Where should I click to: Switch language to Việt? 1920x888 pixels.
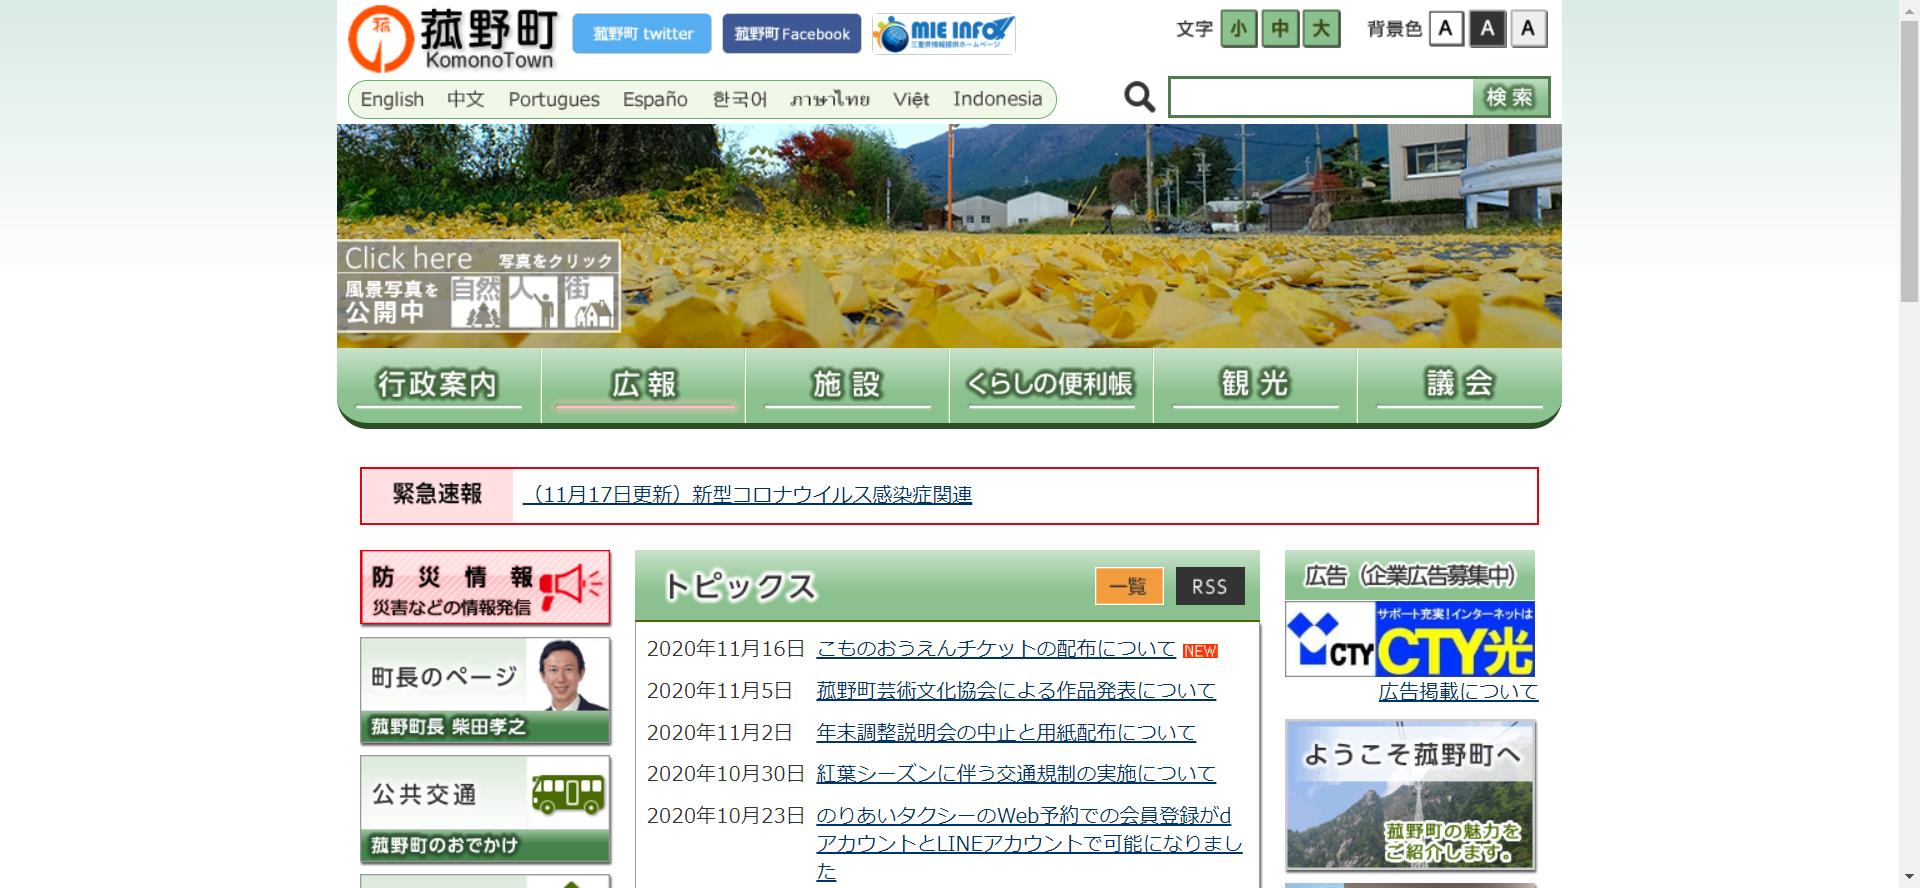(911, 99)
